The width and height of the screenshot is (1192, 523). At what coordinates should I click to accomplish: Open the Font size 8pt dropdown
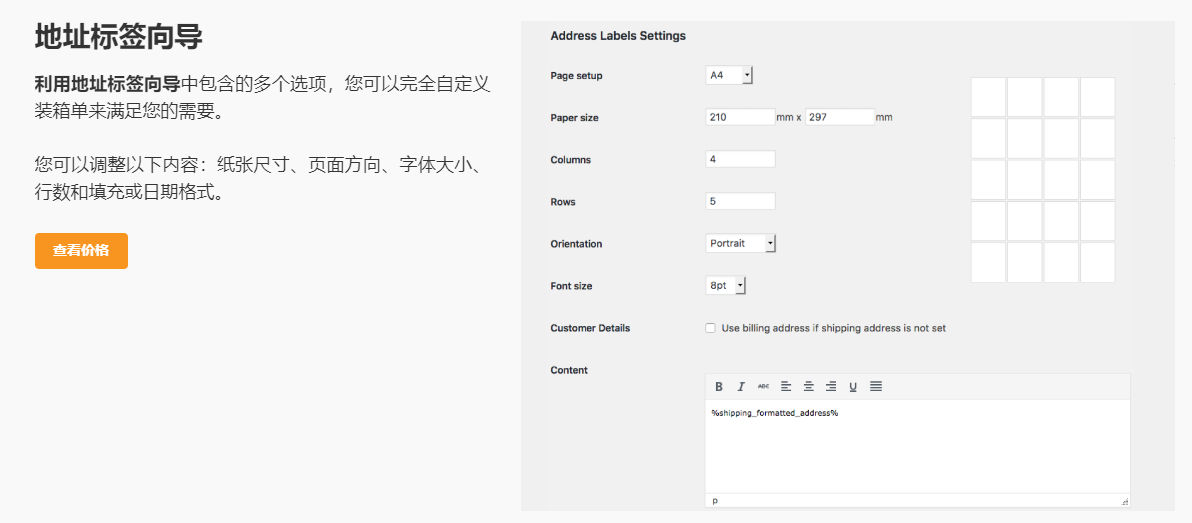(x=726, y=286)
